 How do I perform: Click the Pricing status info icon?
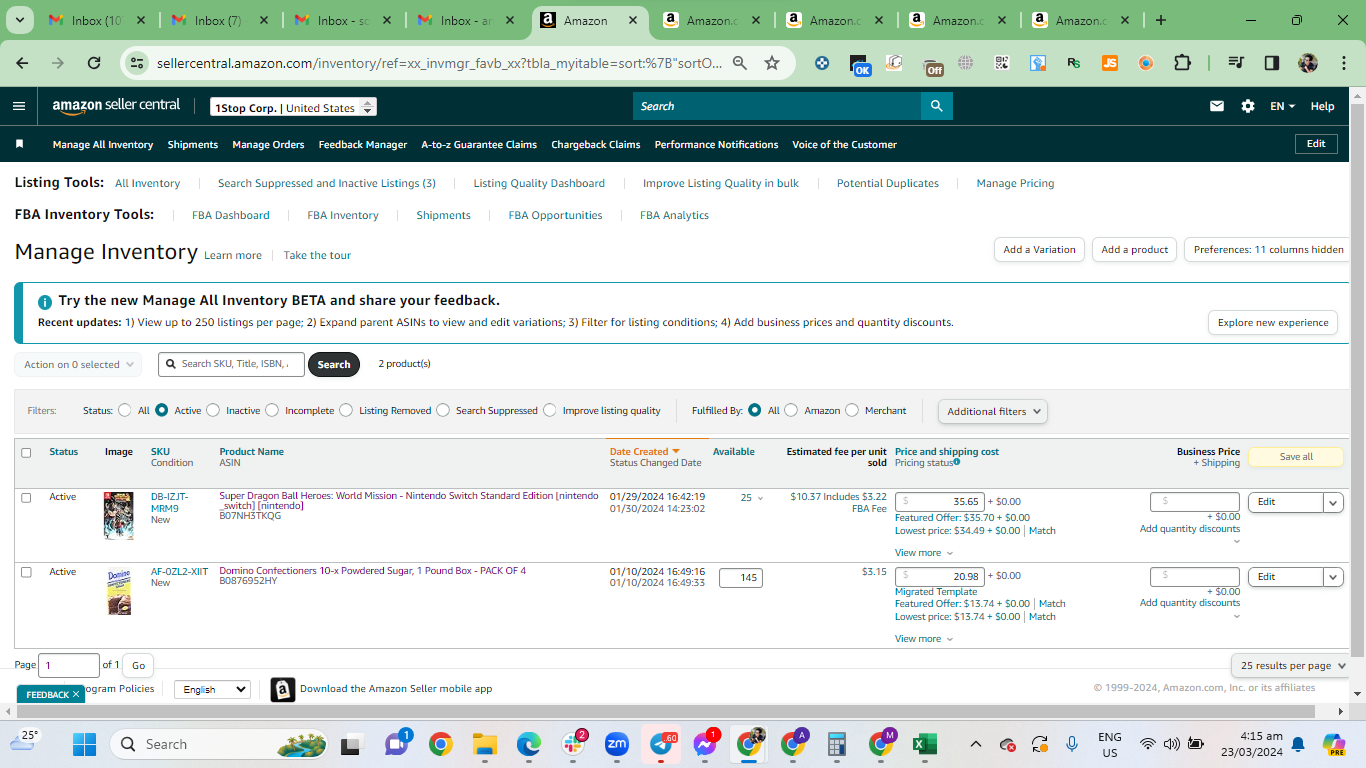tap(957, 462)
